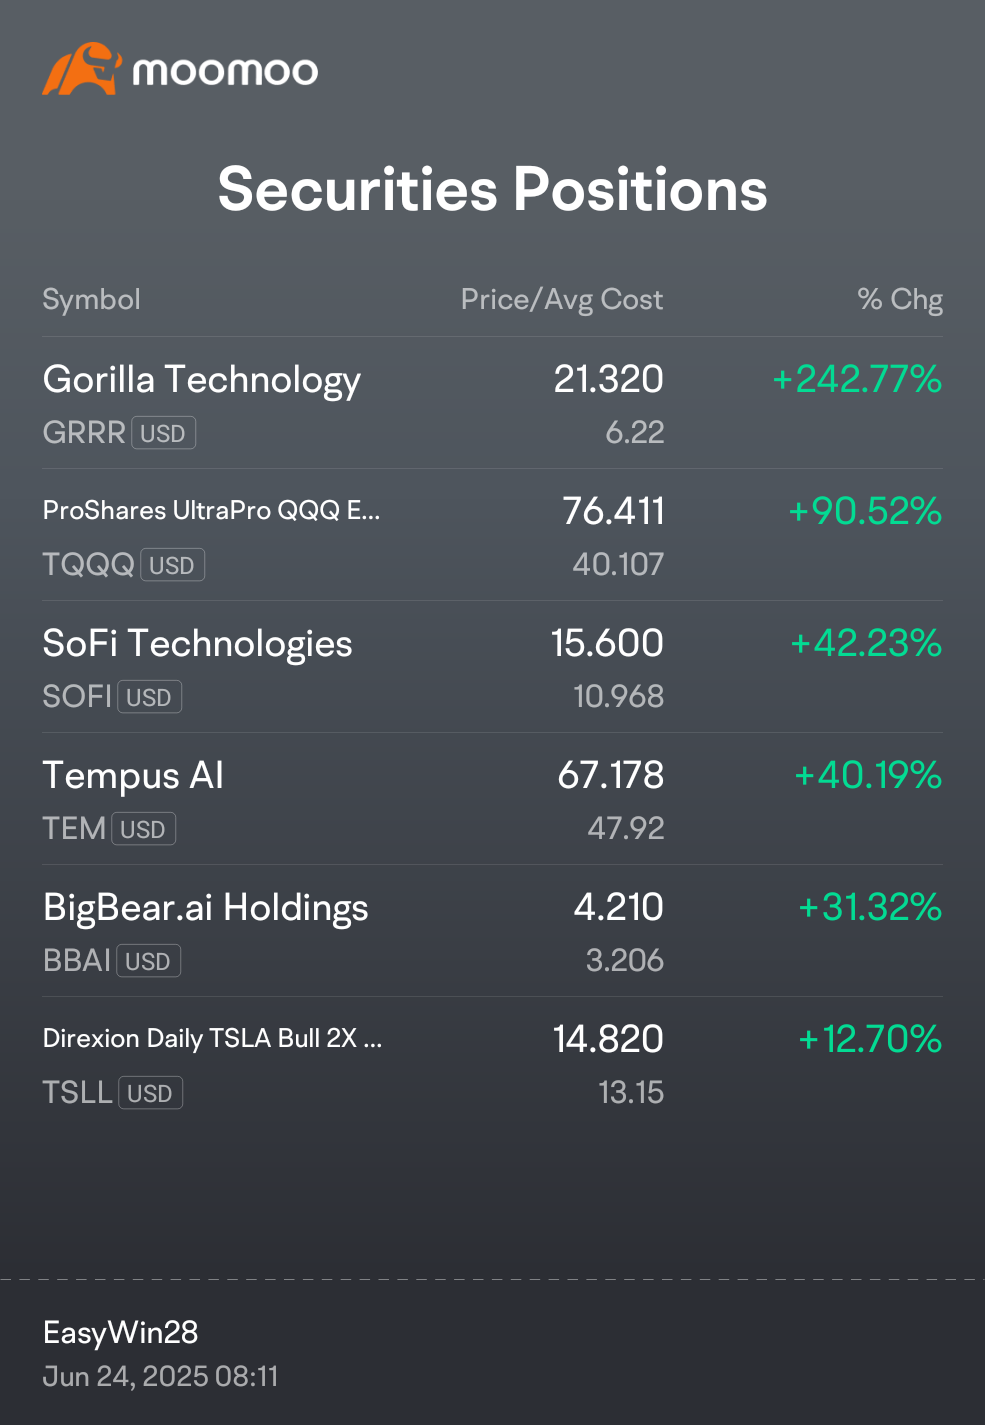Click the moomoo bull logo icon
The image size is (985, 1425).
[x=82, y=69]
